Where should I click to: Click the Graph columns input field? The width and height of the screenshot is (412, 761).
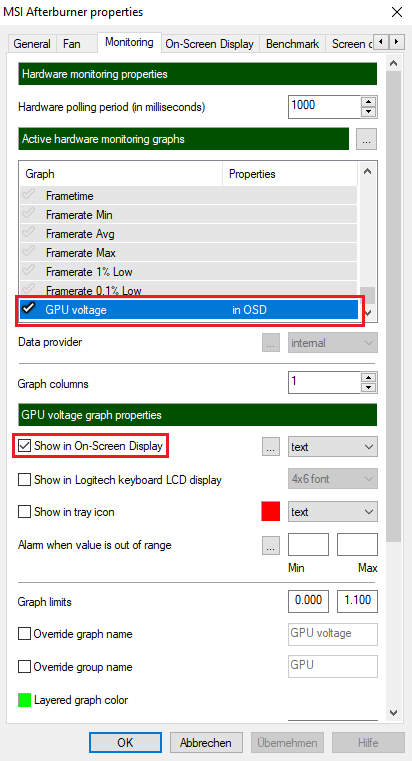pos(325,383)
